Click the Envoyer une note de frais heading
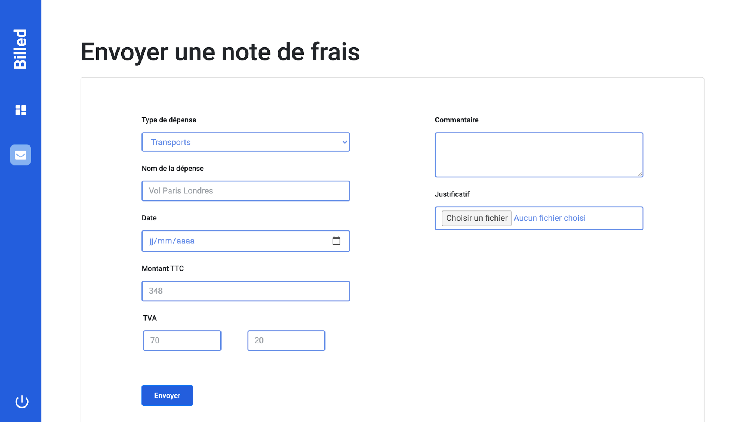This screenshot has height=422, width=742. click(220, 52)
